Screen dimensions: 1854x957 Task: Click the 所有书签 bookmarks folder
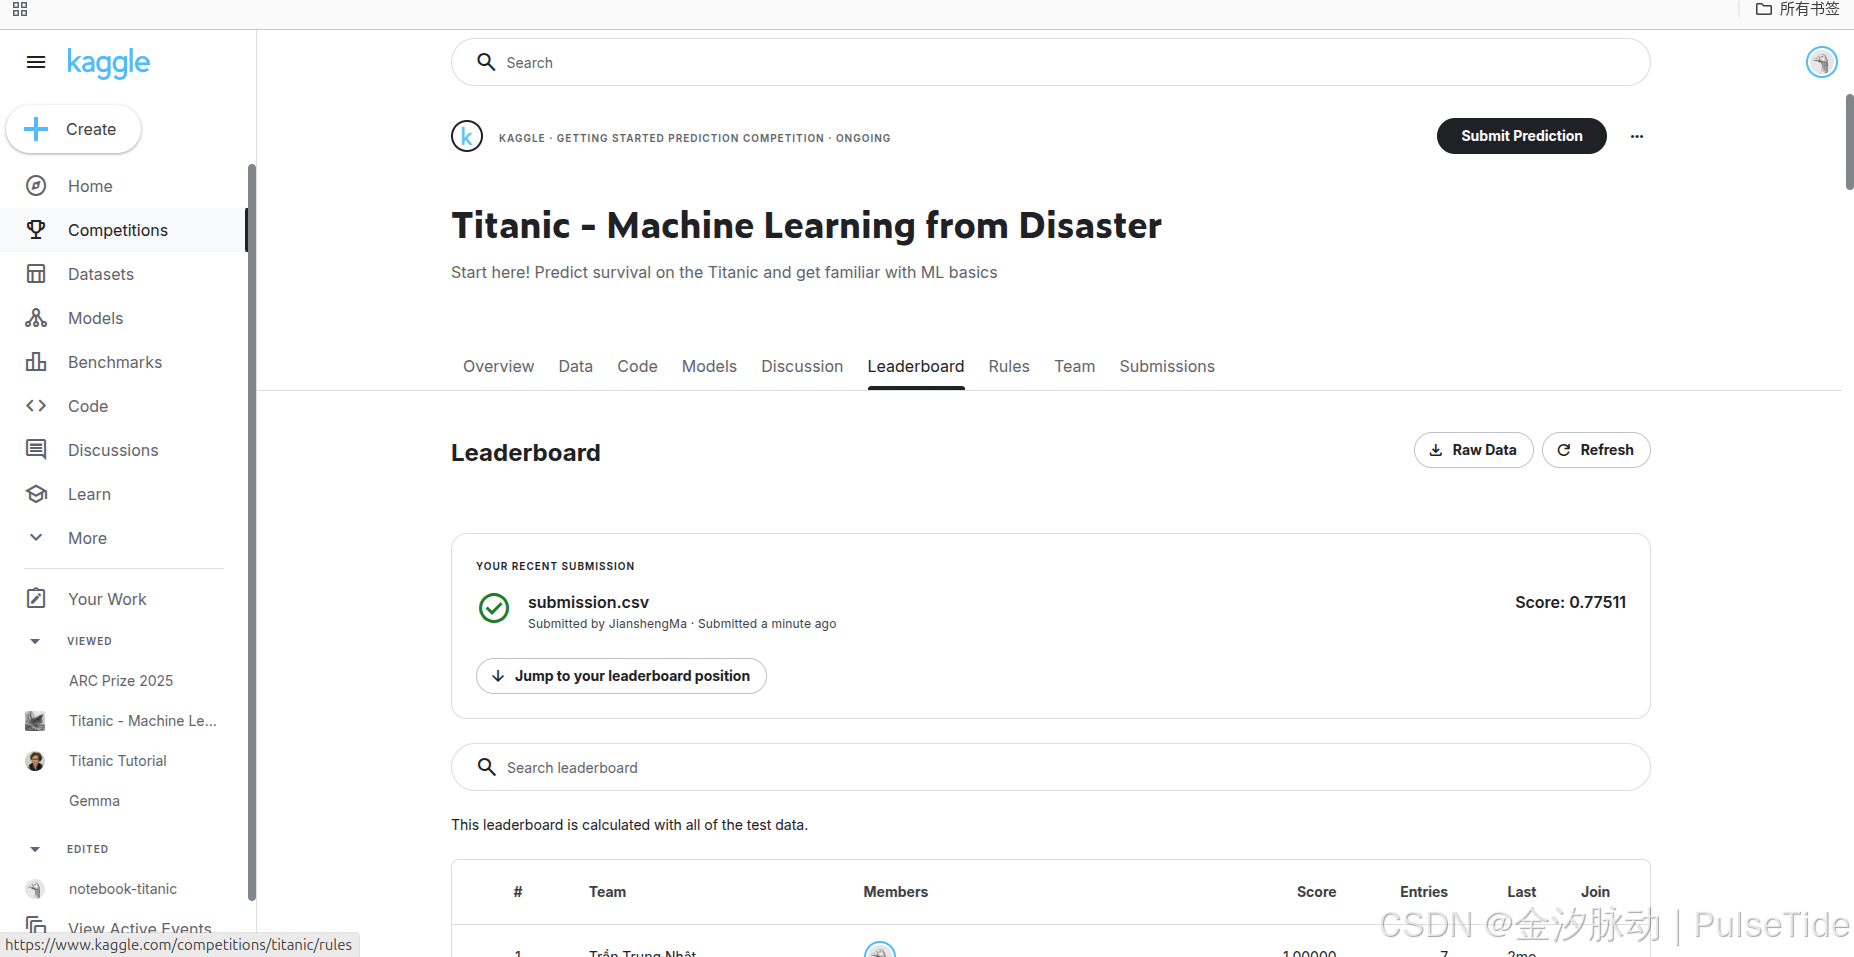tap(1798, 9)
